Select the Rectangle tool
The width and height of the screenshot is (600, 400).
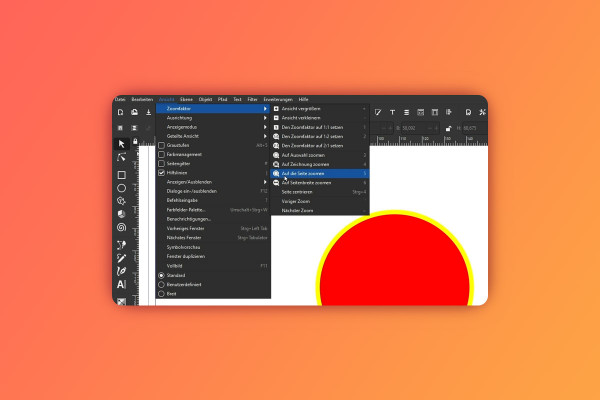[122, 175]
